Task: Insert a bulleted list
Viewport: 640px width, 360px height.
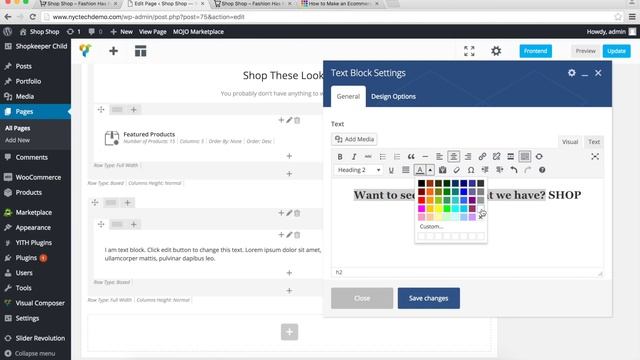Action: pyautogui.click(x=382, y=157)
